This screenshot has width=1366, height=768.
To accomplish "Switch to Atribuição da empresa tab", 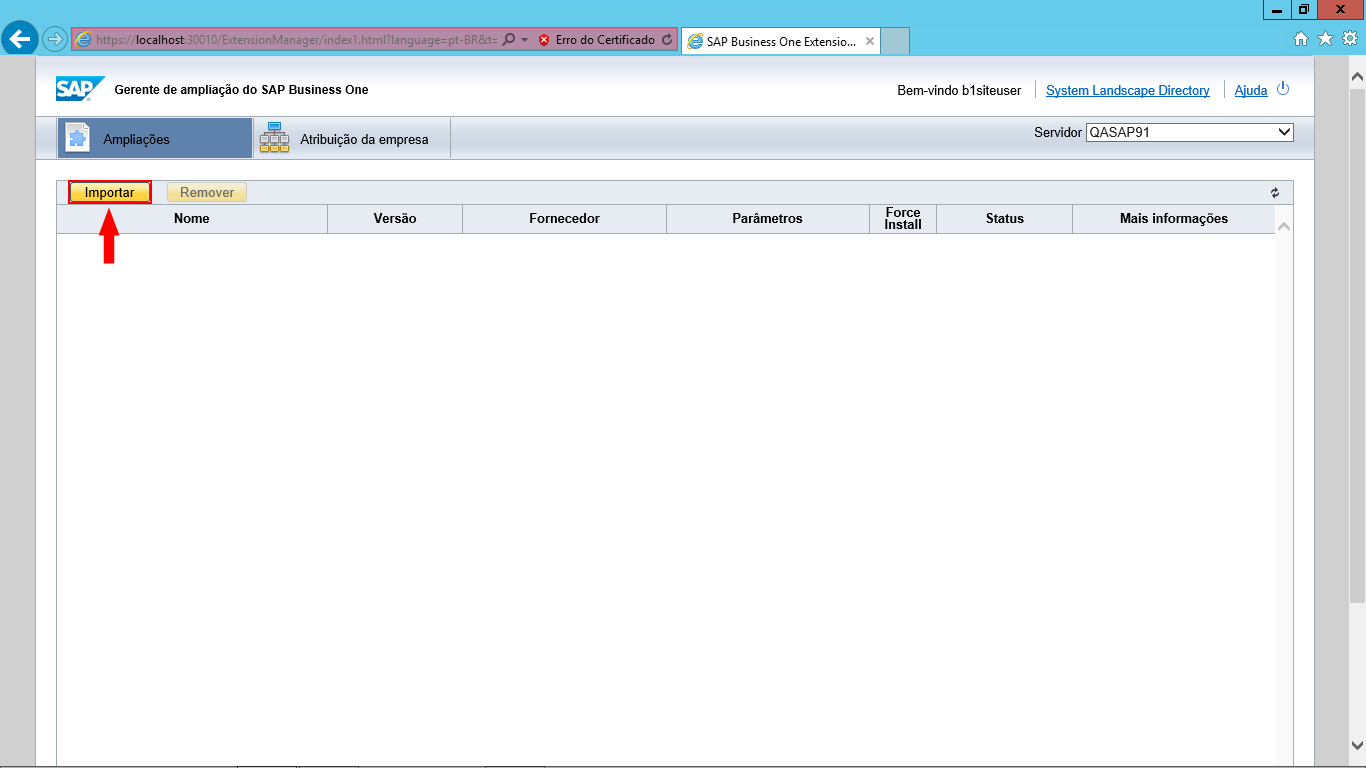I will click(351, 138).
